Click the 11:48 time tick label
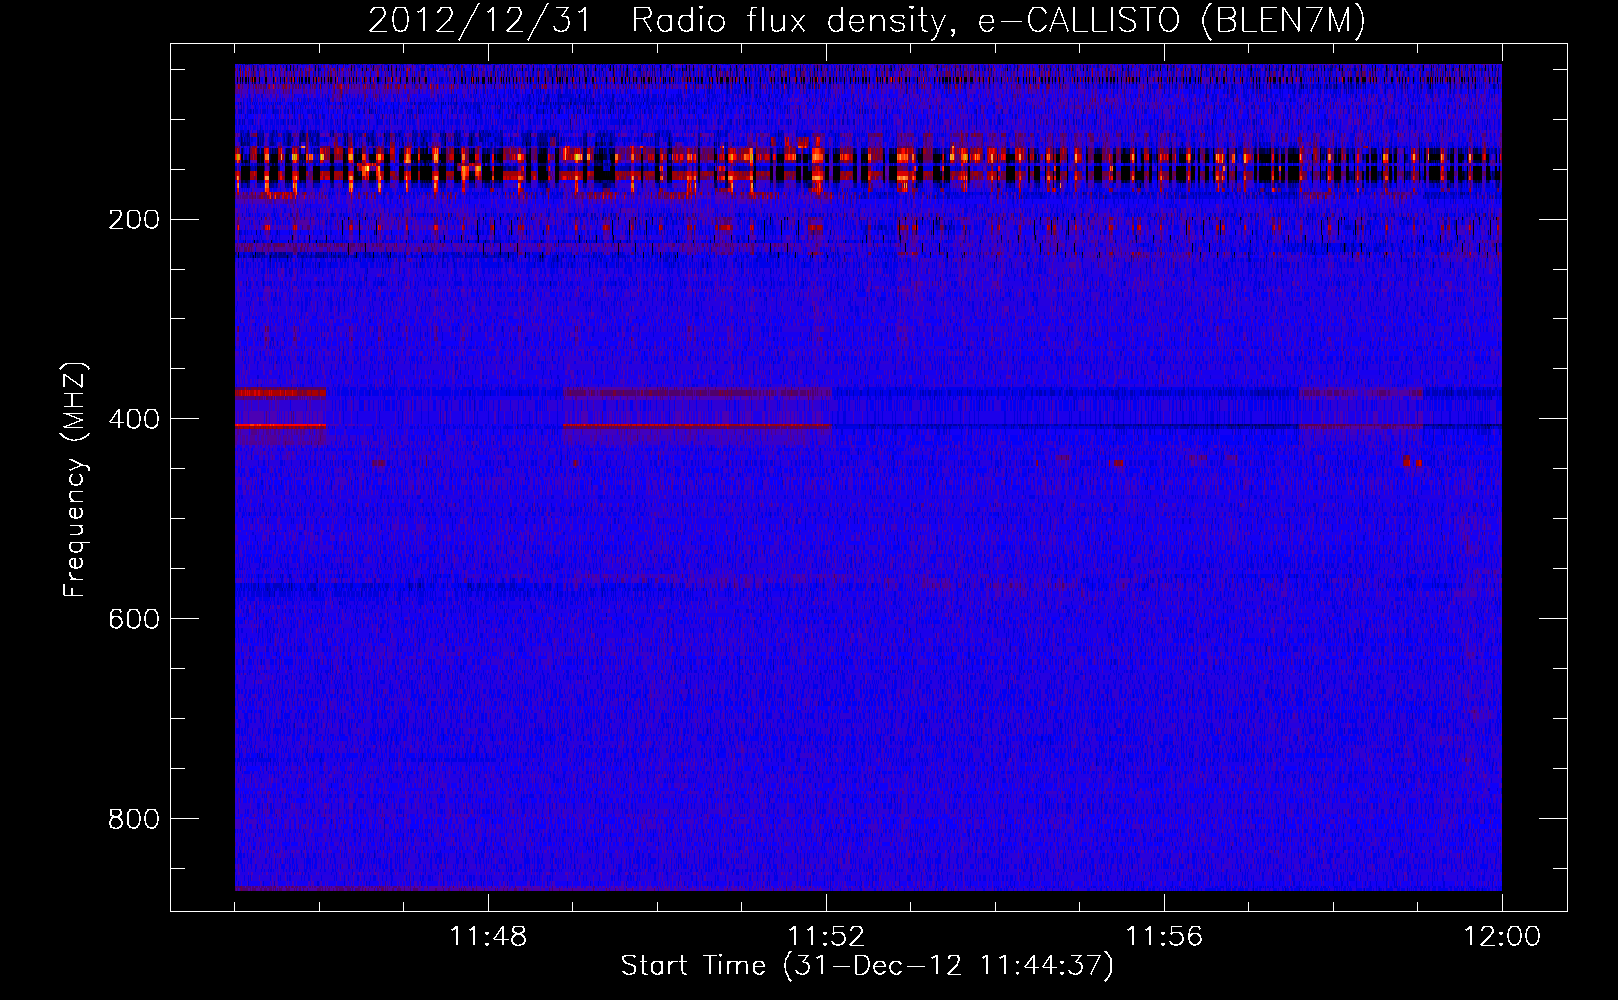The width and height of the screenshot is (1618, 1000). coord(488,937)
